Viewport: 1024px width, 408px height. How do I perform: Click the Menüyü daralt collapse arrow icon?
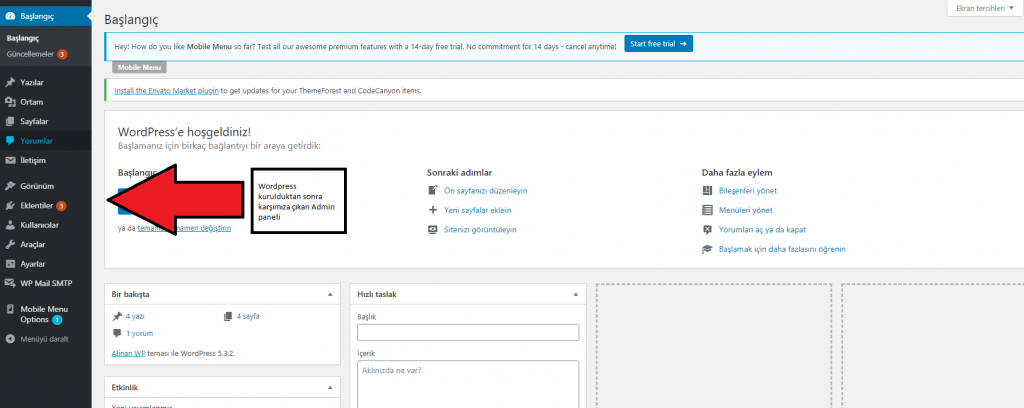[x=10, y=339]
